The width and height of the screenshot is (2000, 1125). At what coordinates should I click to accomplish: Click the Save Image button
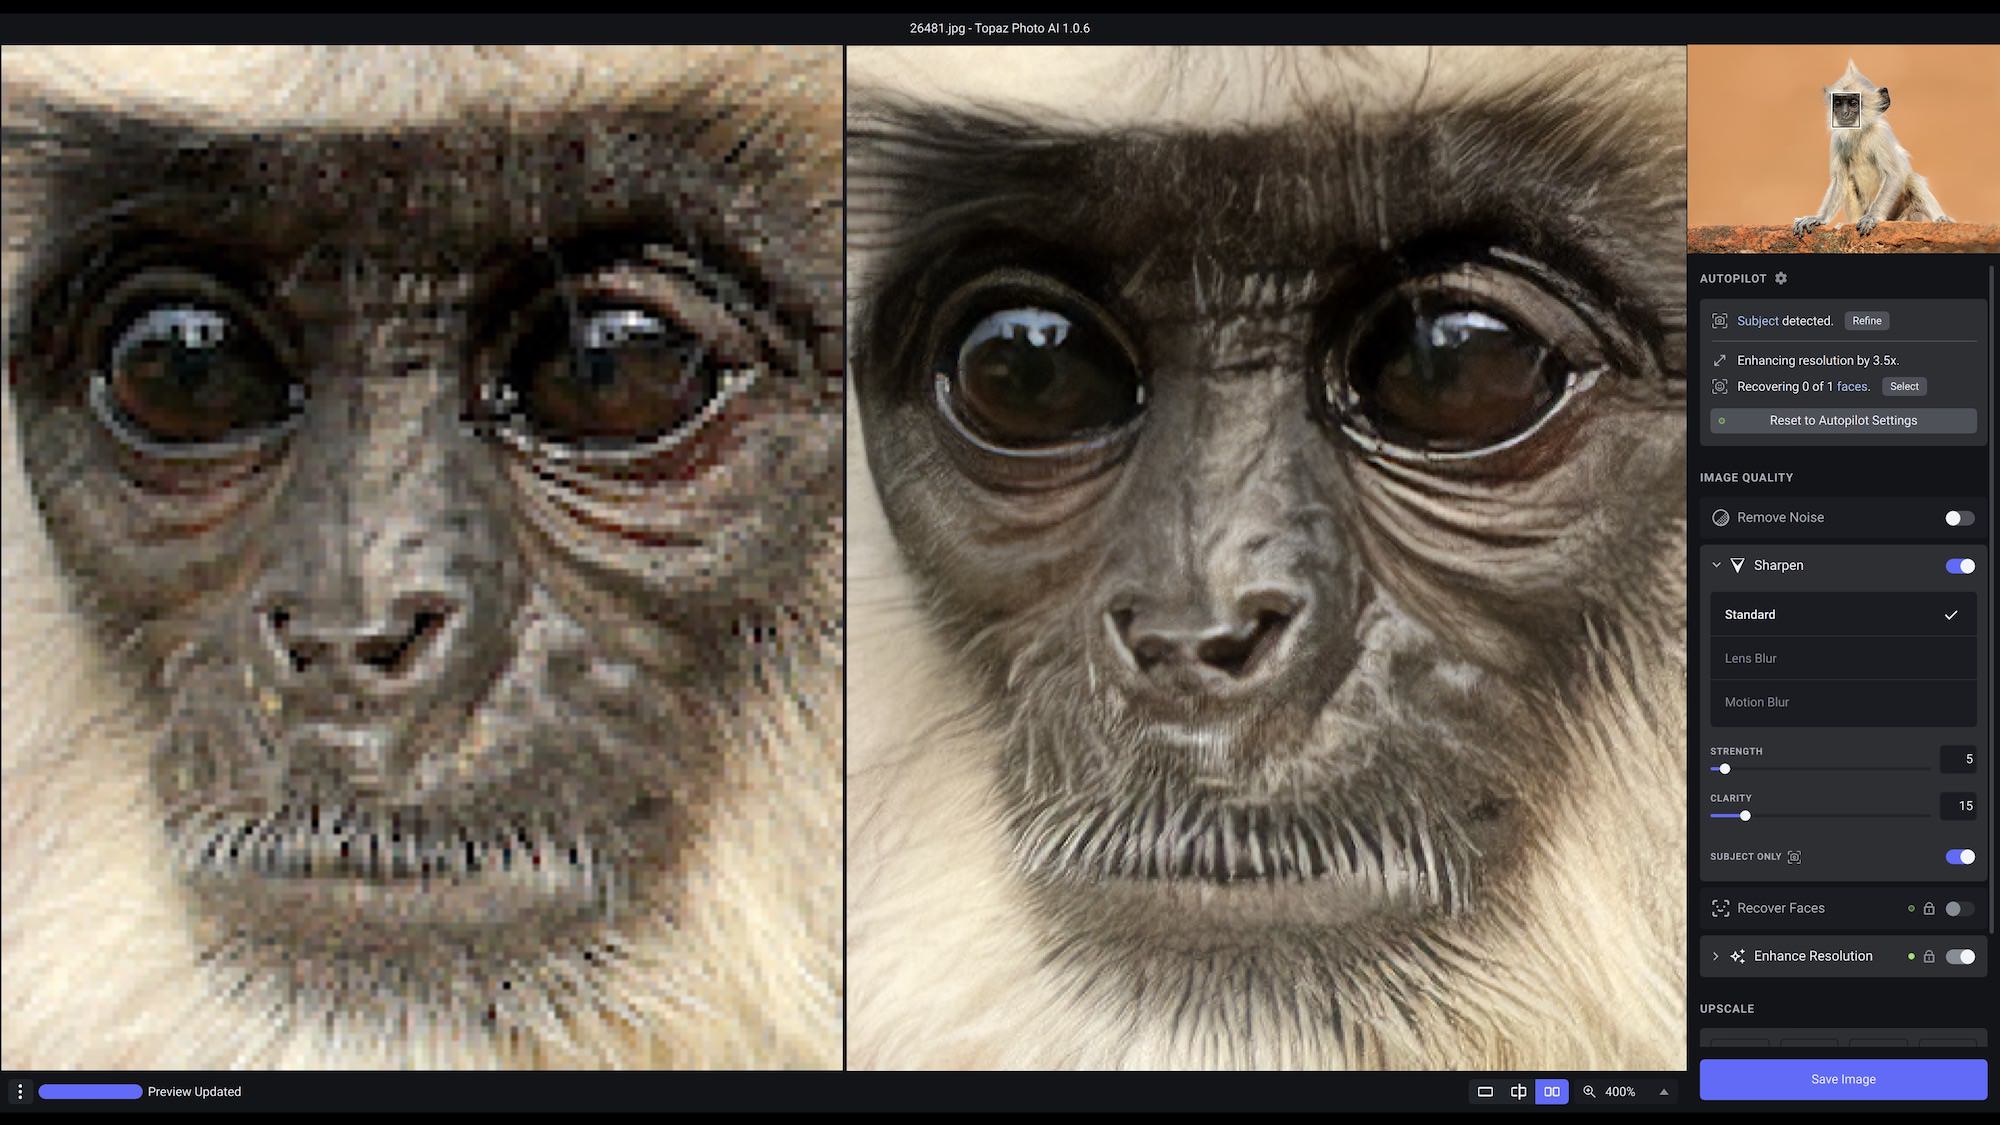[x=1842, y=1080]
